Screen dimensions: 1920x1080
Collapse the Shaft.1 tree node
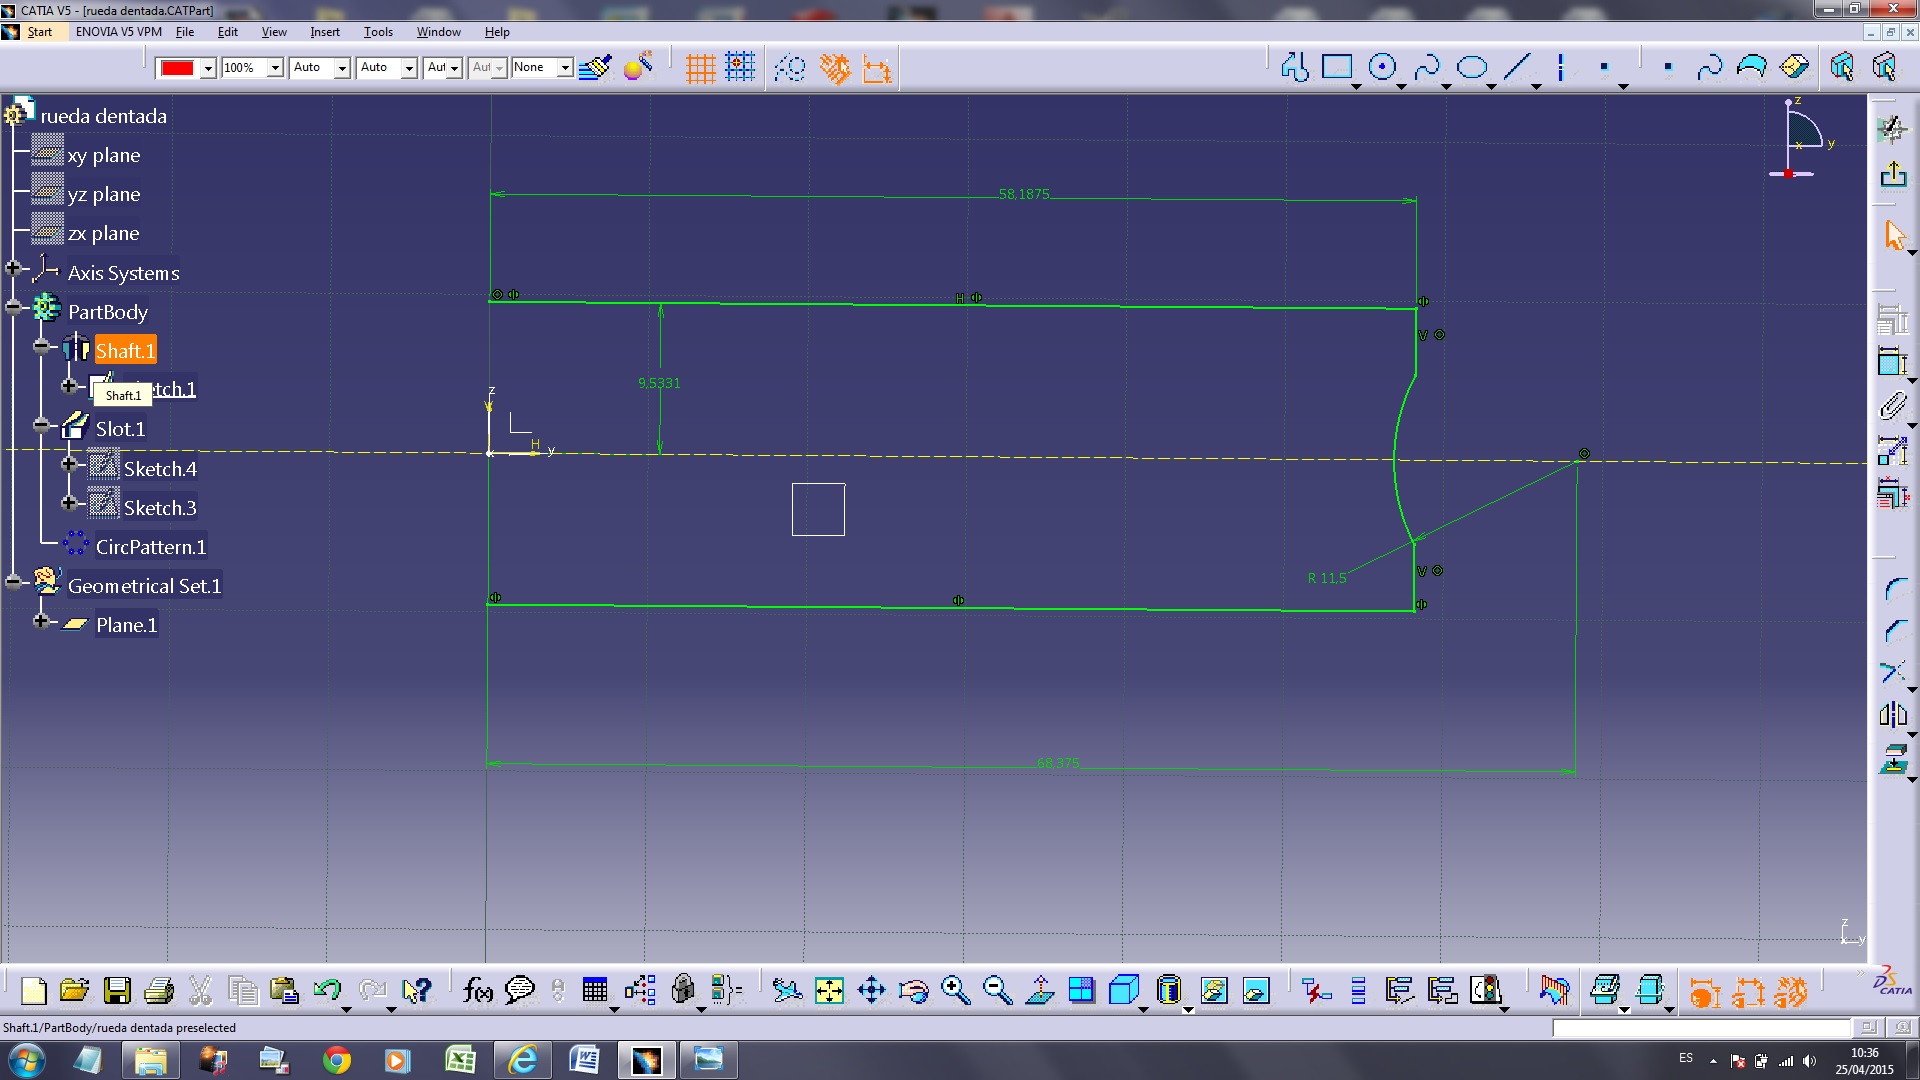(x=41, y=346)
